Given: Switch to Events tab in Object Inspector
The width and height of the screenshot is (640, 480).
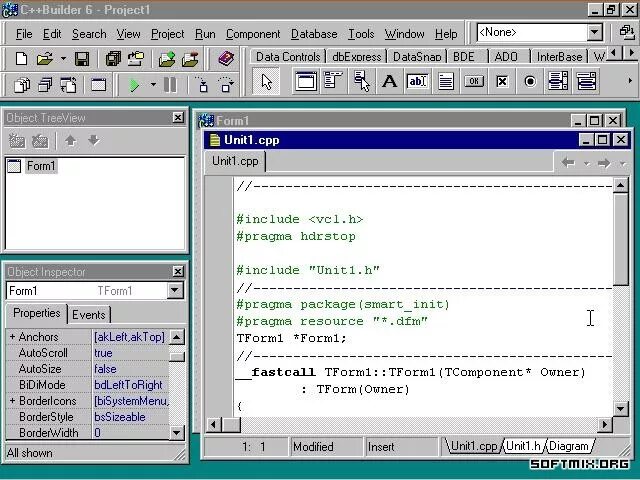Looking at the screenshot, I should [89, 315].
